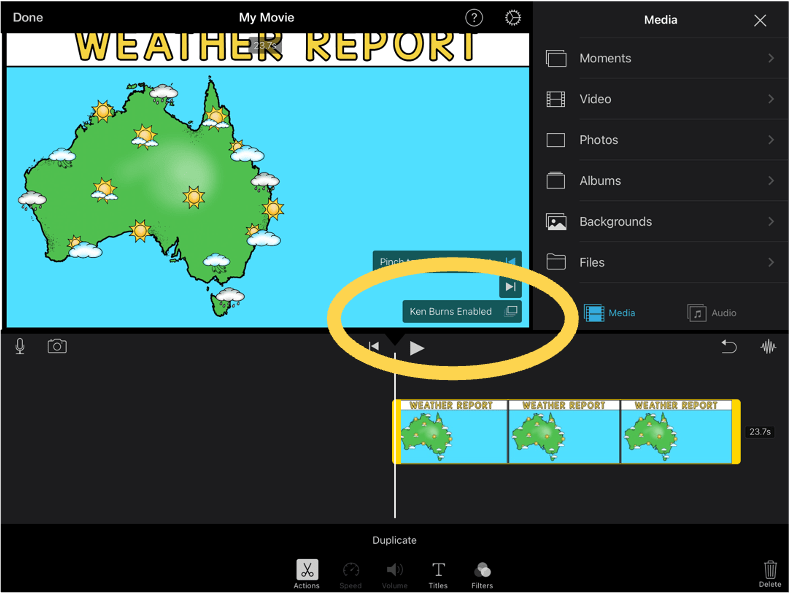792x595 pixels.
Task: Tap the Weather Report preview viewer
Action: tap(268, 181)
